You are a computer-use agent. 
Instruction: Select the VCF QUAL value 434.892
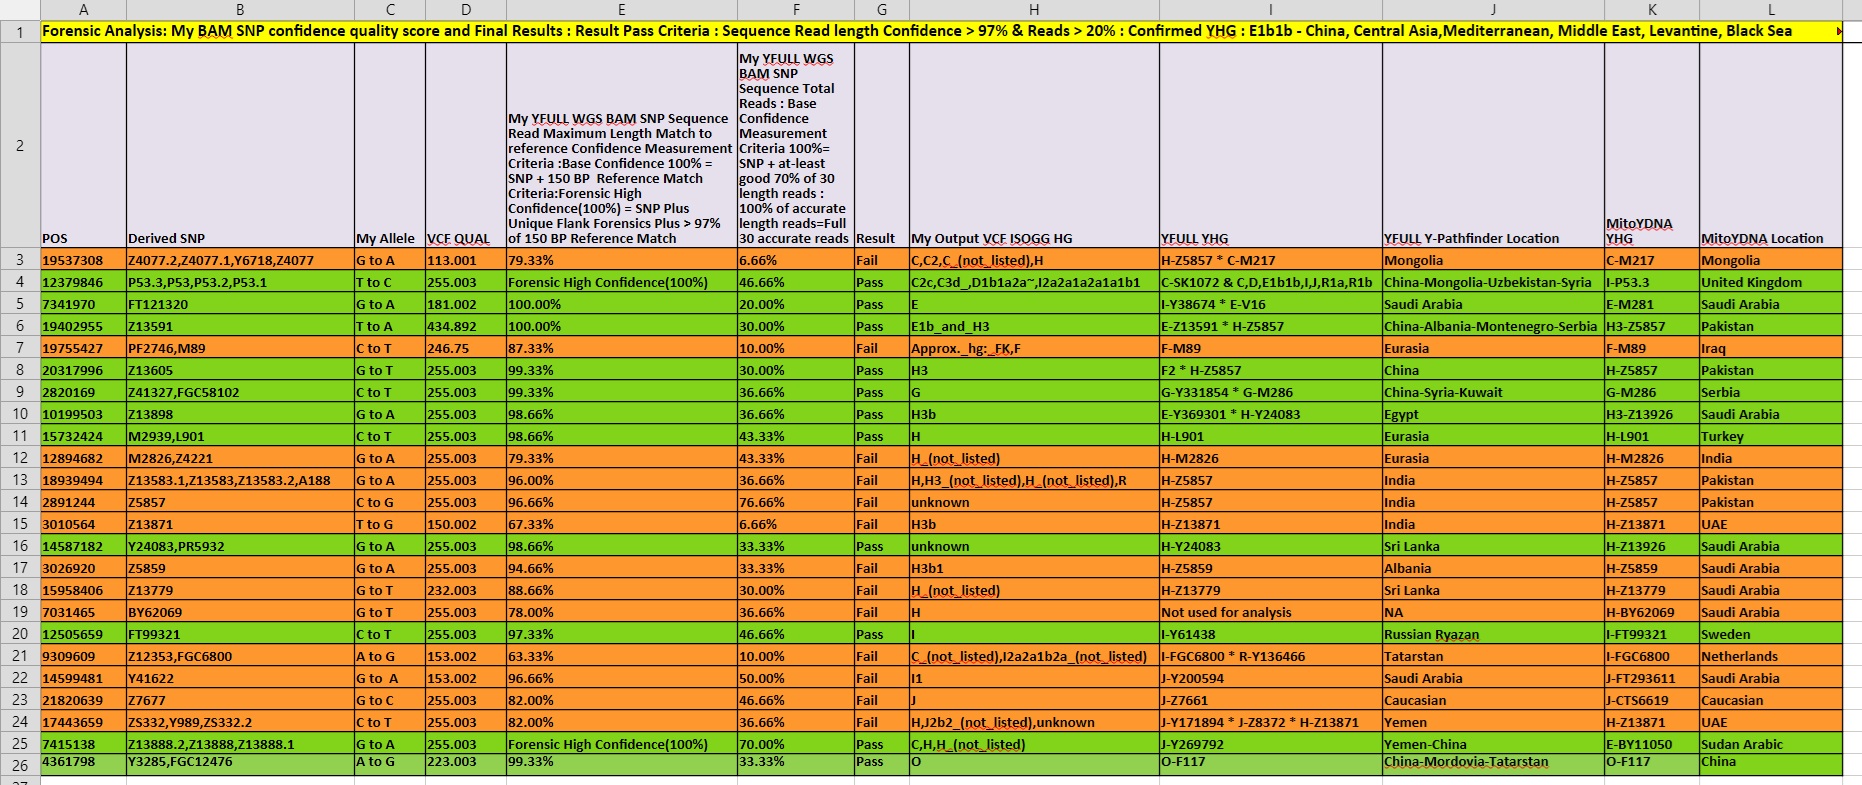(466, 326)
